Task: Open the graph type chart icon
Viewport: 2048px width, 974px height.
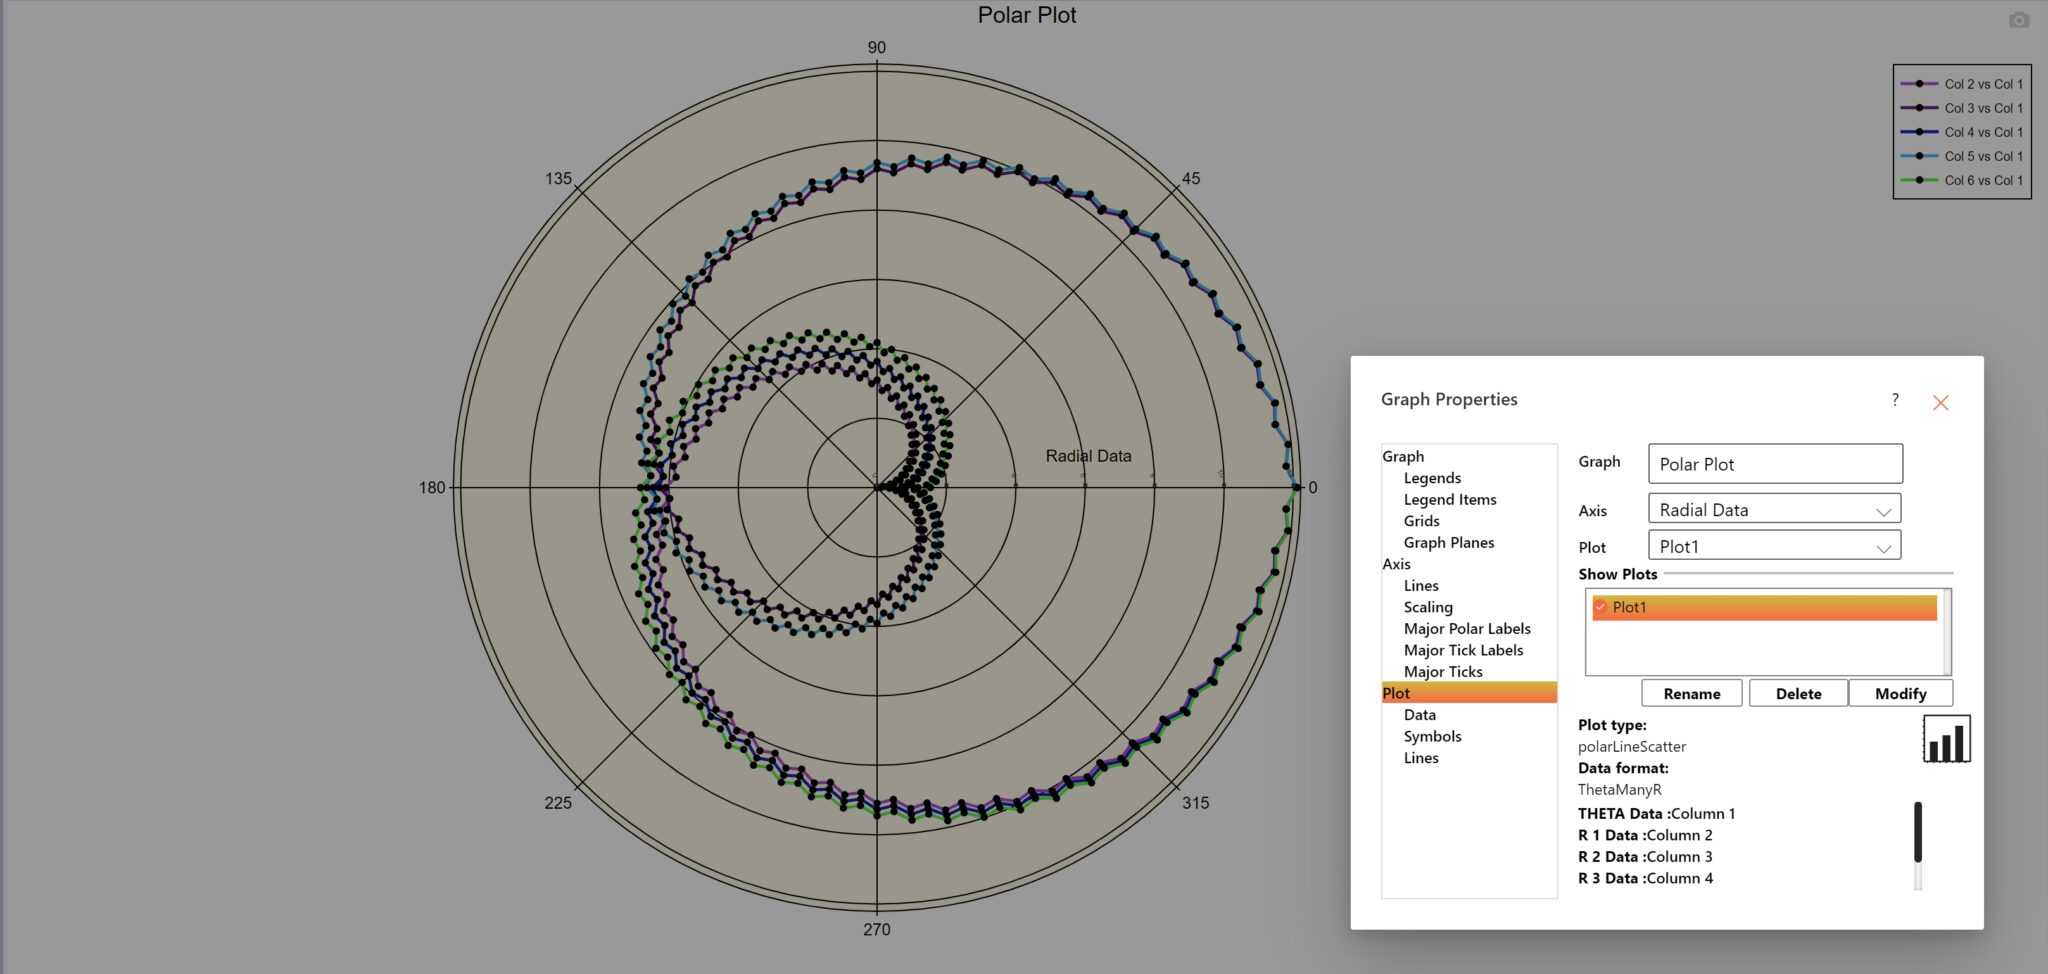Action: pos(1946,739)
